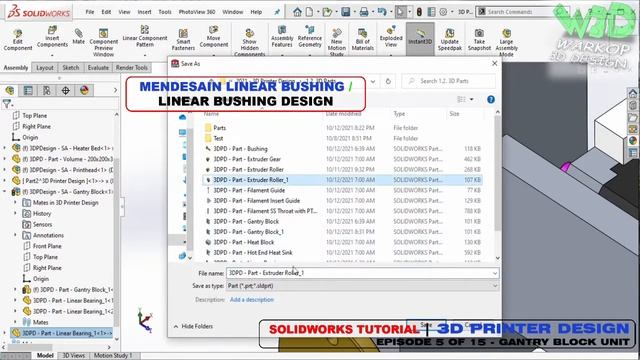This screenshot has width=640, height=360.
Task: Open help in Save As dialog
Action: pyautogui.click(x=491, y=100)
